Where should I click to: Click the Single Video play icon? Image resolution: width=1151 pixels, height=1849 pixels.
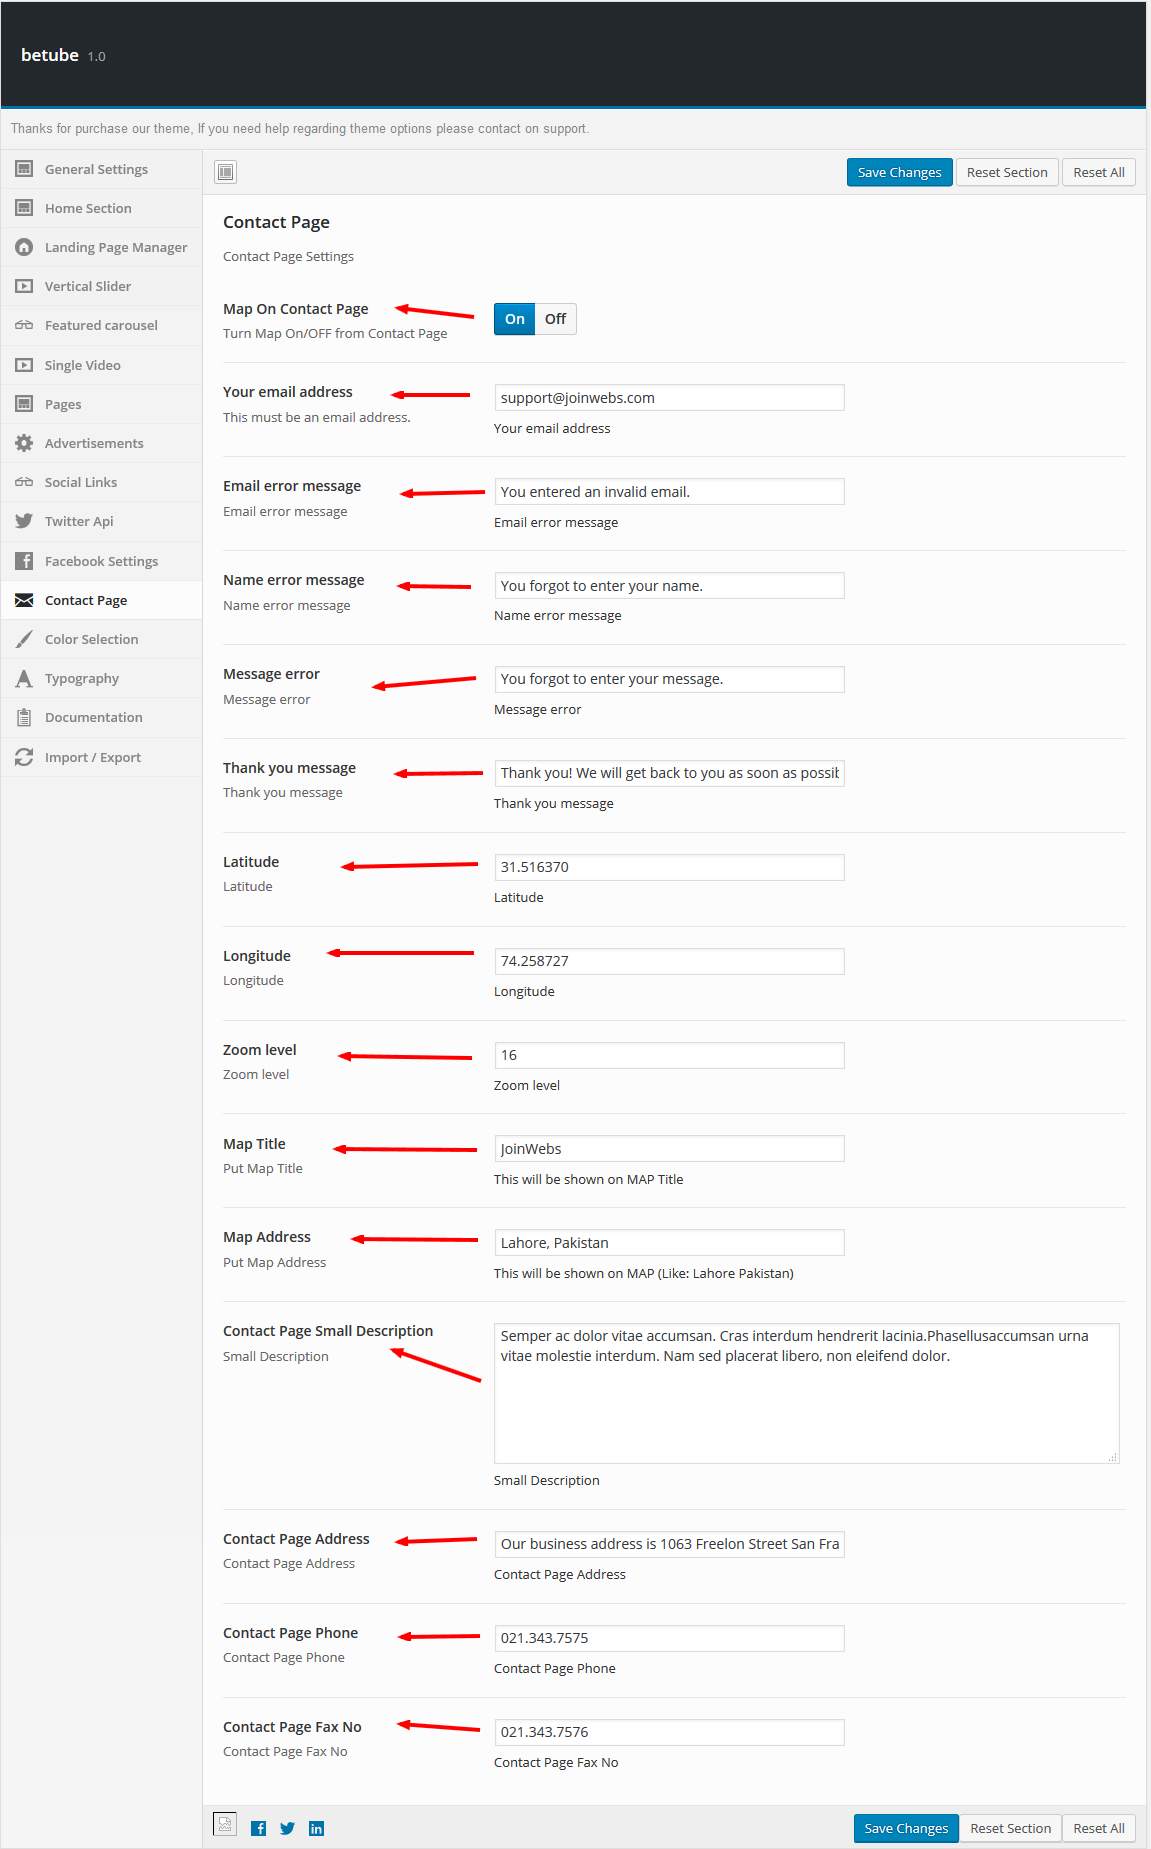tap(24, 365)
